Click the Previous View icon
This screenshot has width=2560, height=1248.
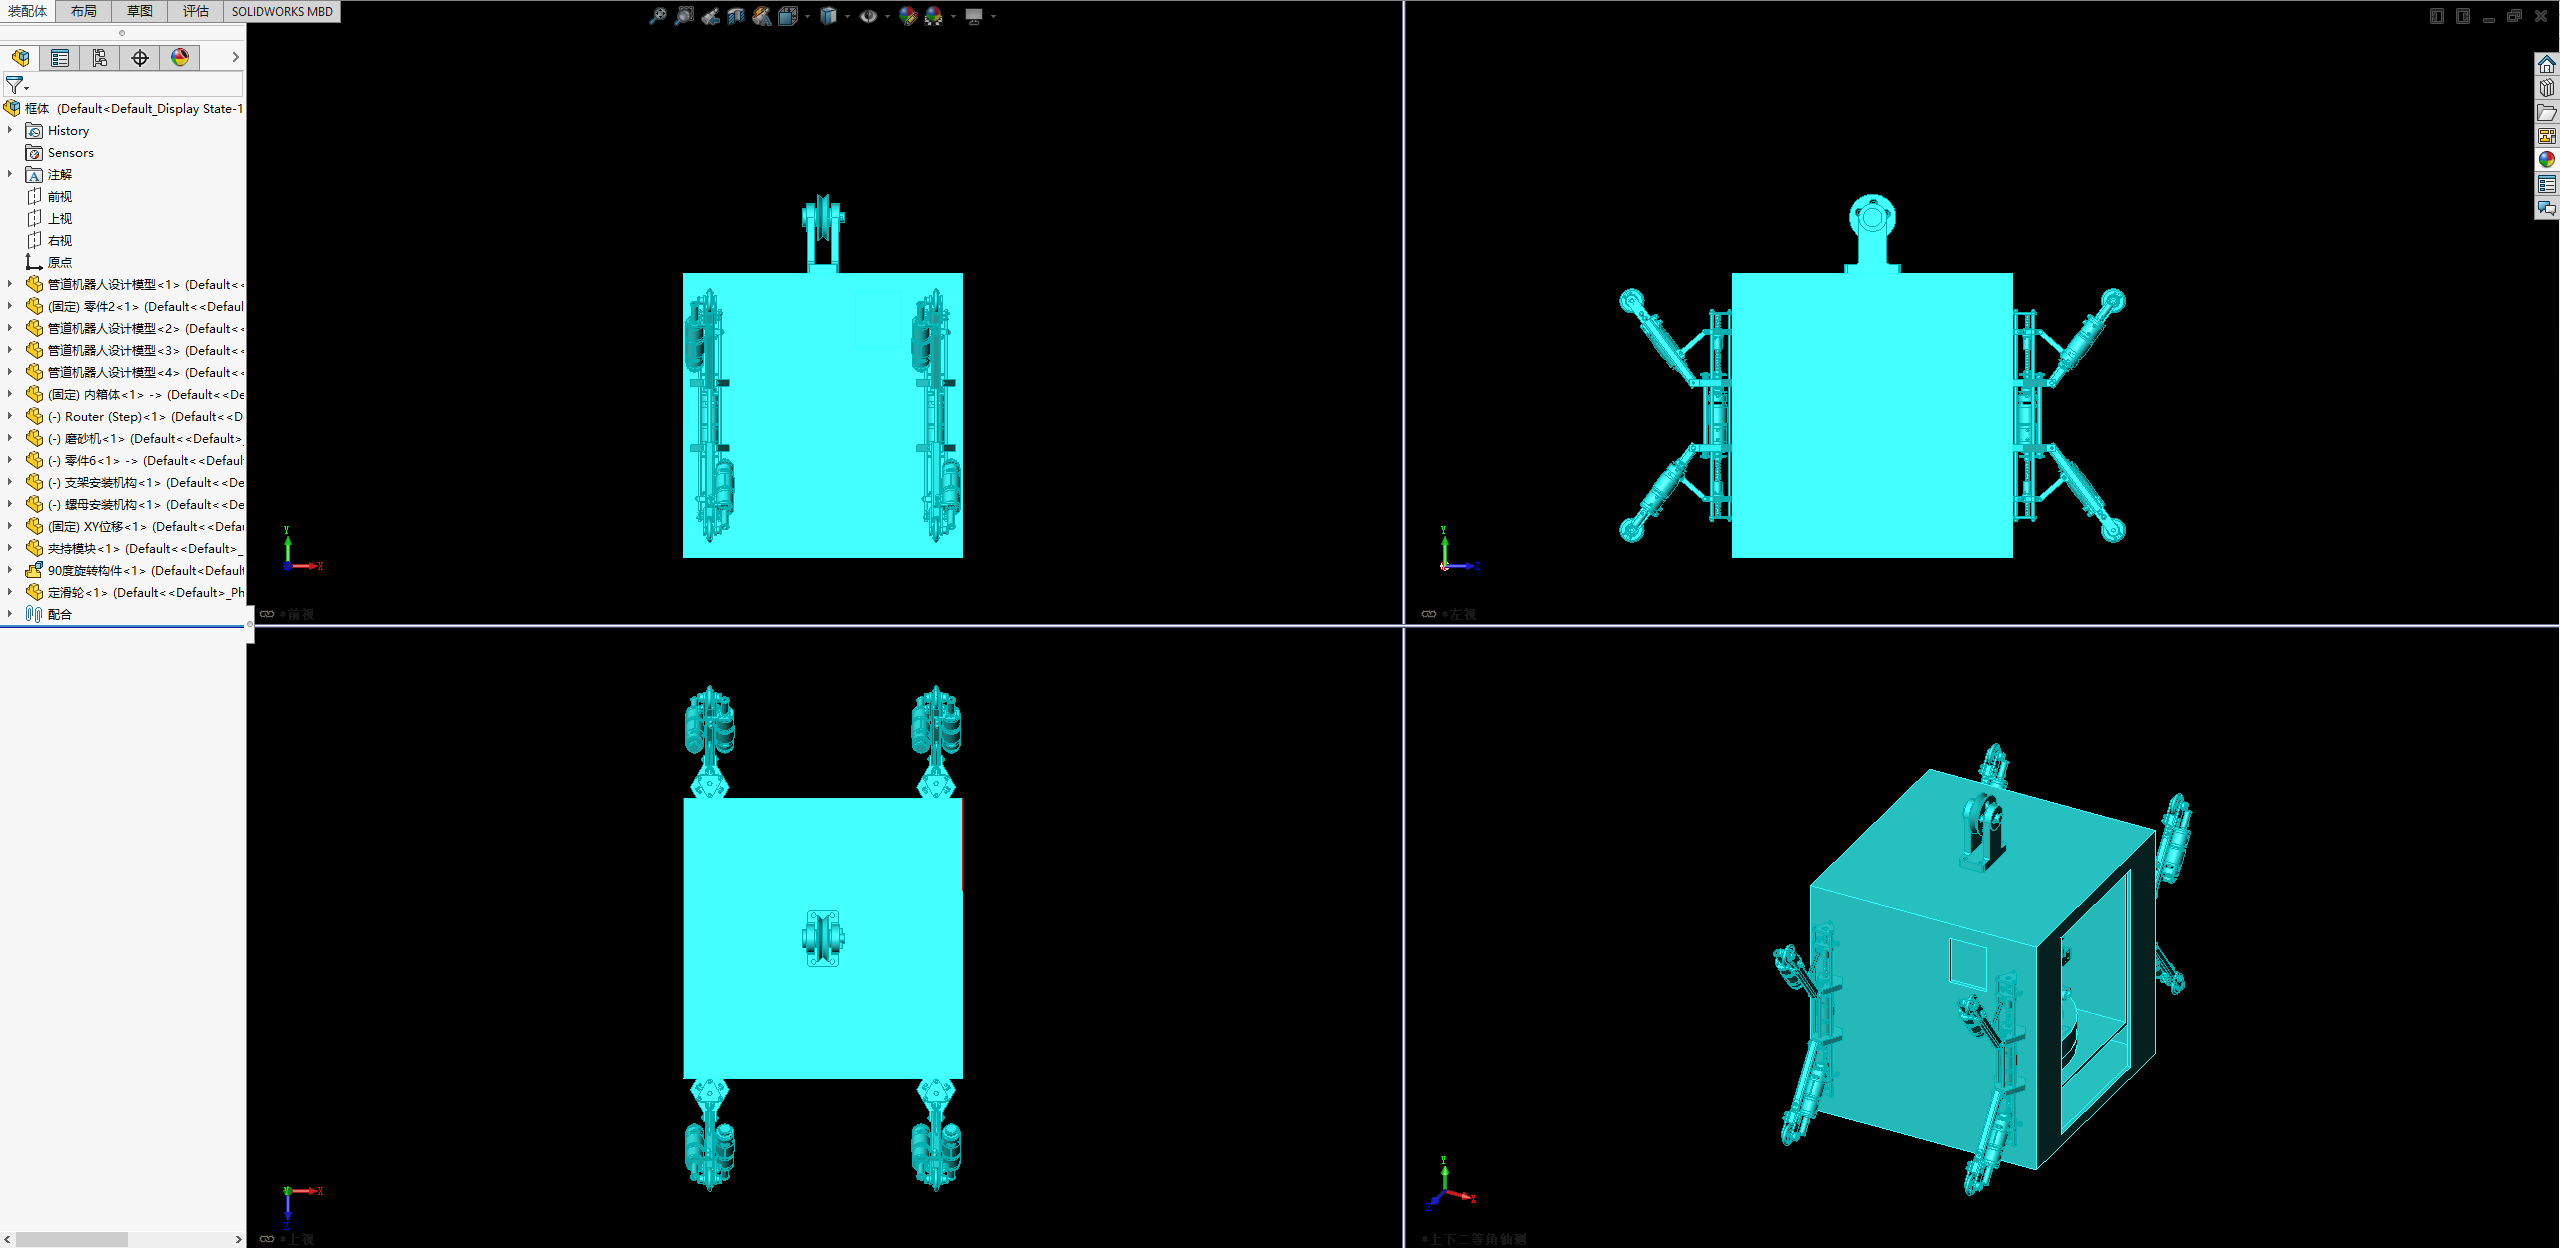(x=710, y=16)
